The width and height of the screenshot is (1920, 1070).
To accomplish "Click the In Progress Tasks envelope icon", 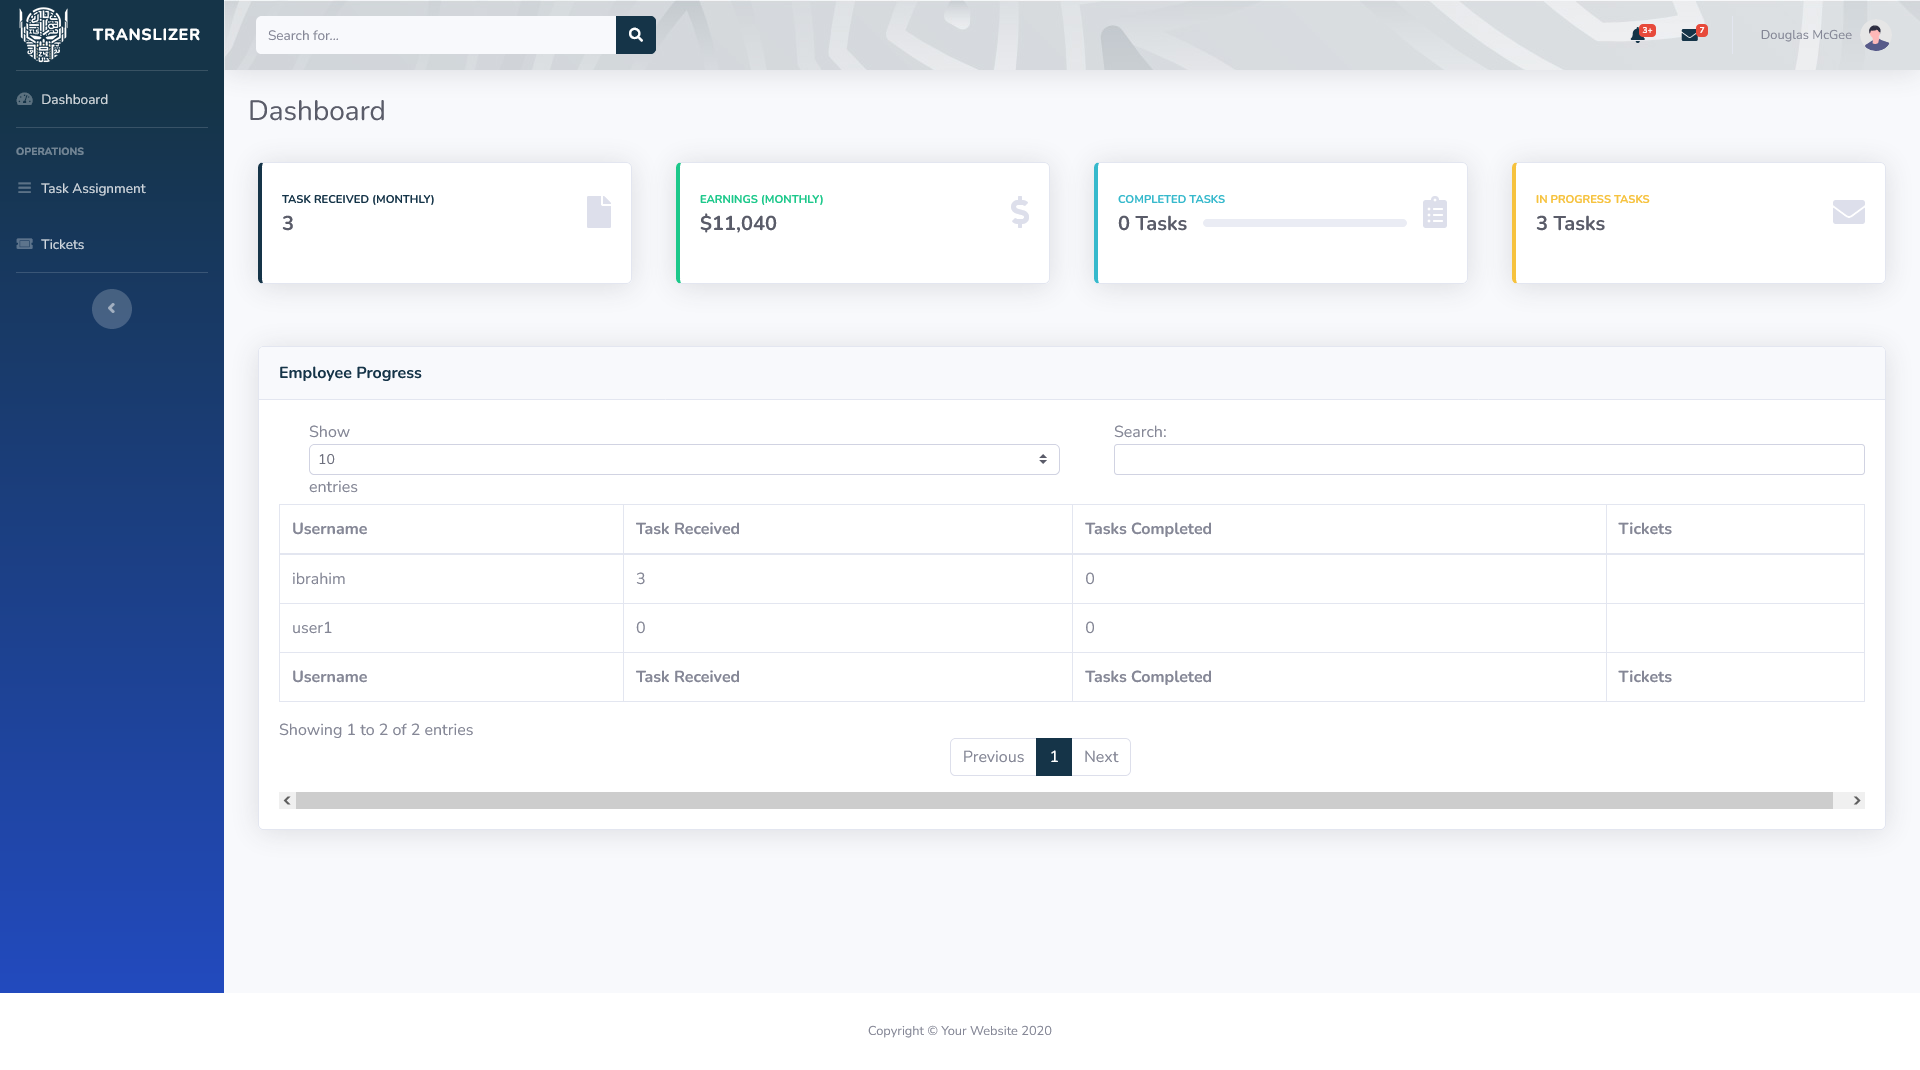I will click(1849, 212).
